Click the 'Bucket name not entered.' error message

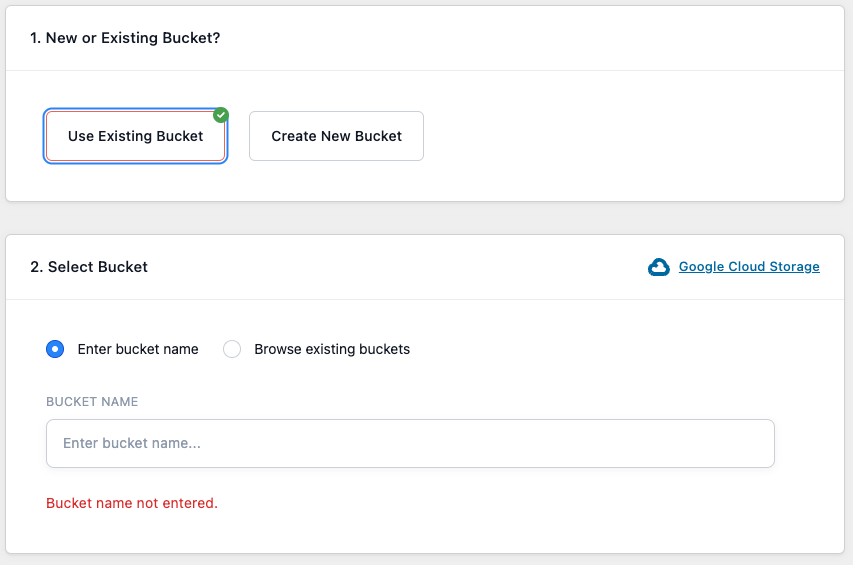coord(132,504)
